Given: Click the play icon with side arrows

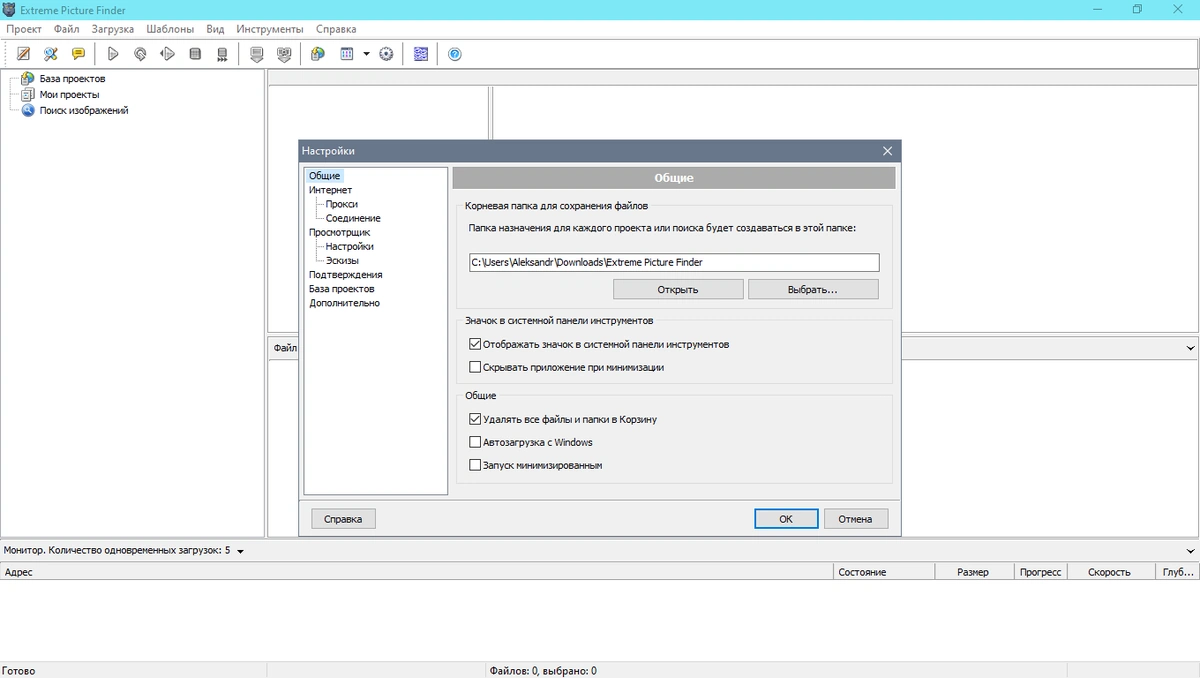Looking at the screenshot, I should [x=167, y=54].
